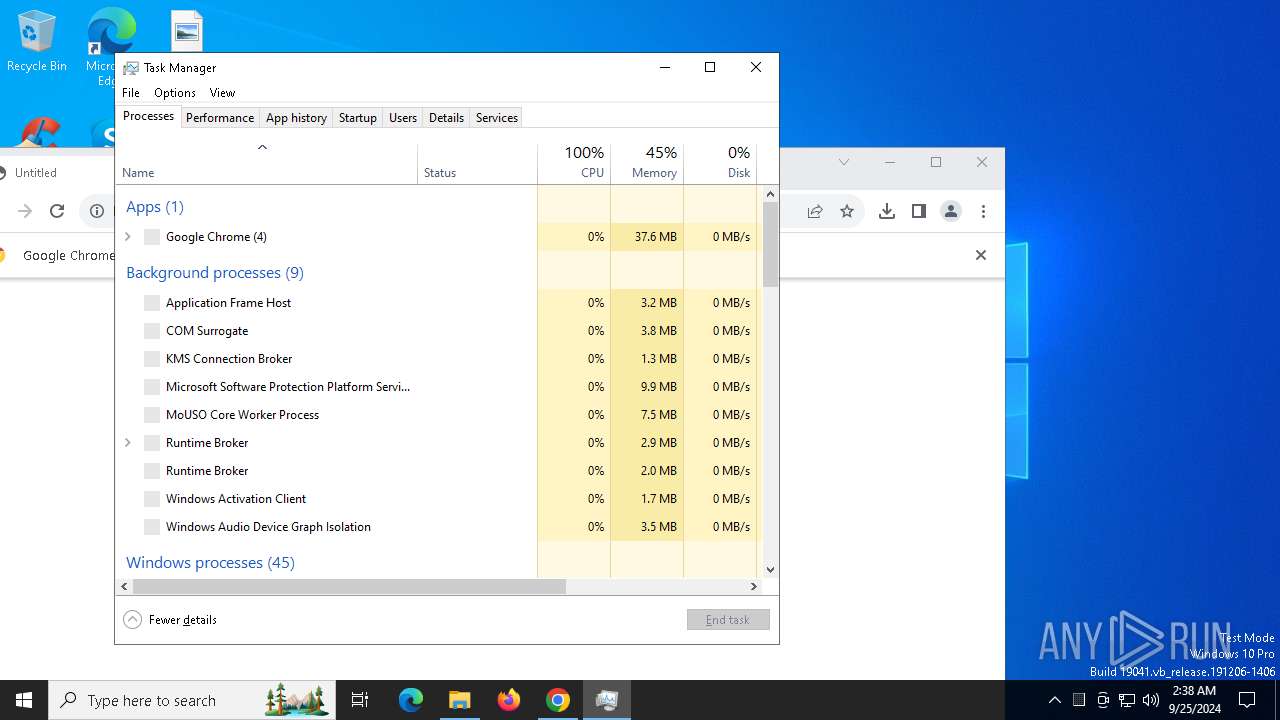The height and width of the screenshot is (720, 1280).
Task: Switch to the App history tab
Action: [296, 118]
